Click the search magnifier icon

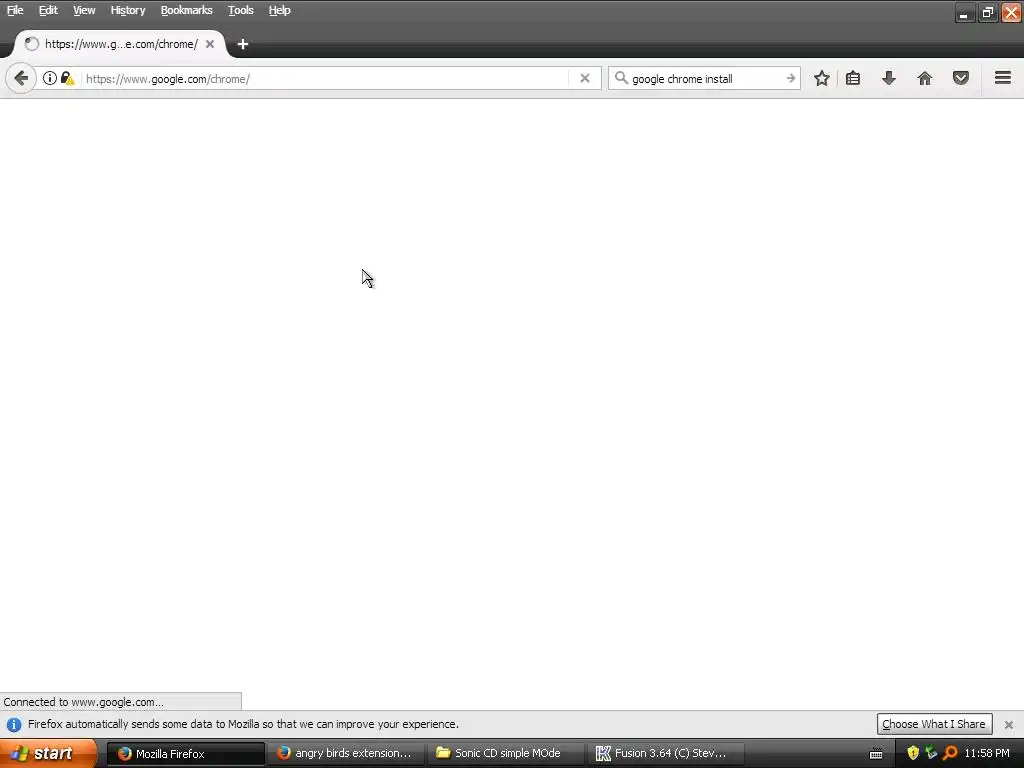tap(621, 78)
